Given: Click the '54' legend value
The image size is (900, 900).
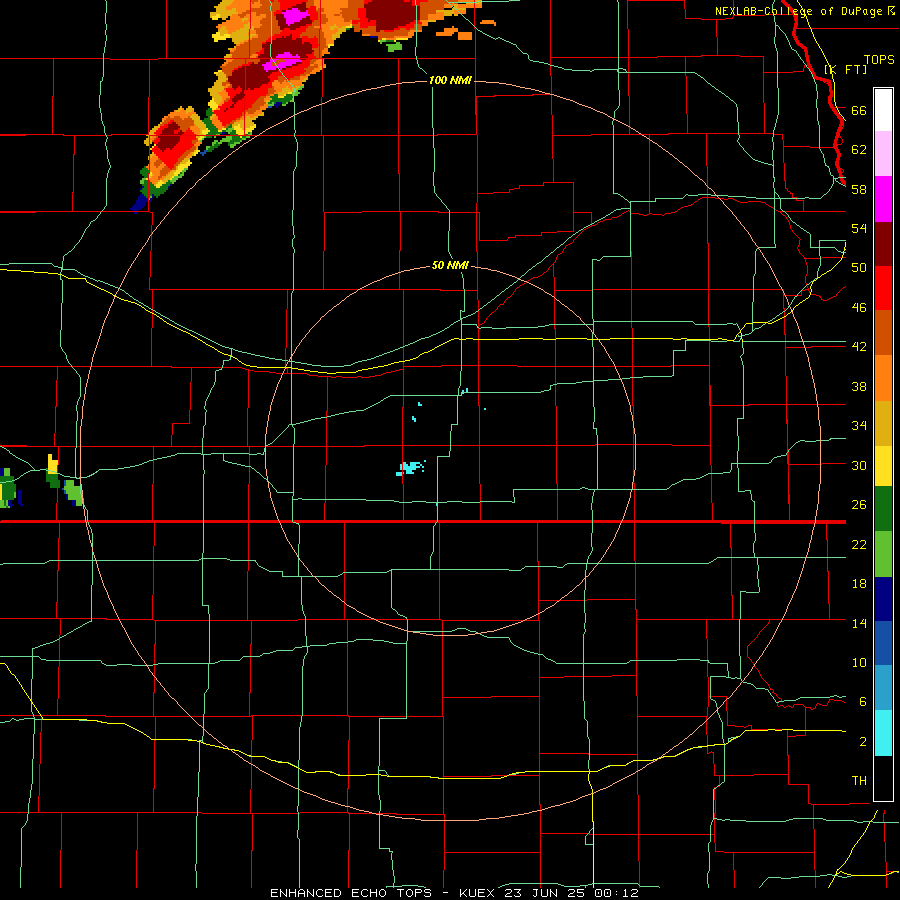Looking at the screenshot, I should (x=859, y=228).
